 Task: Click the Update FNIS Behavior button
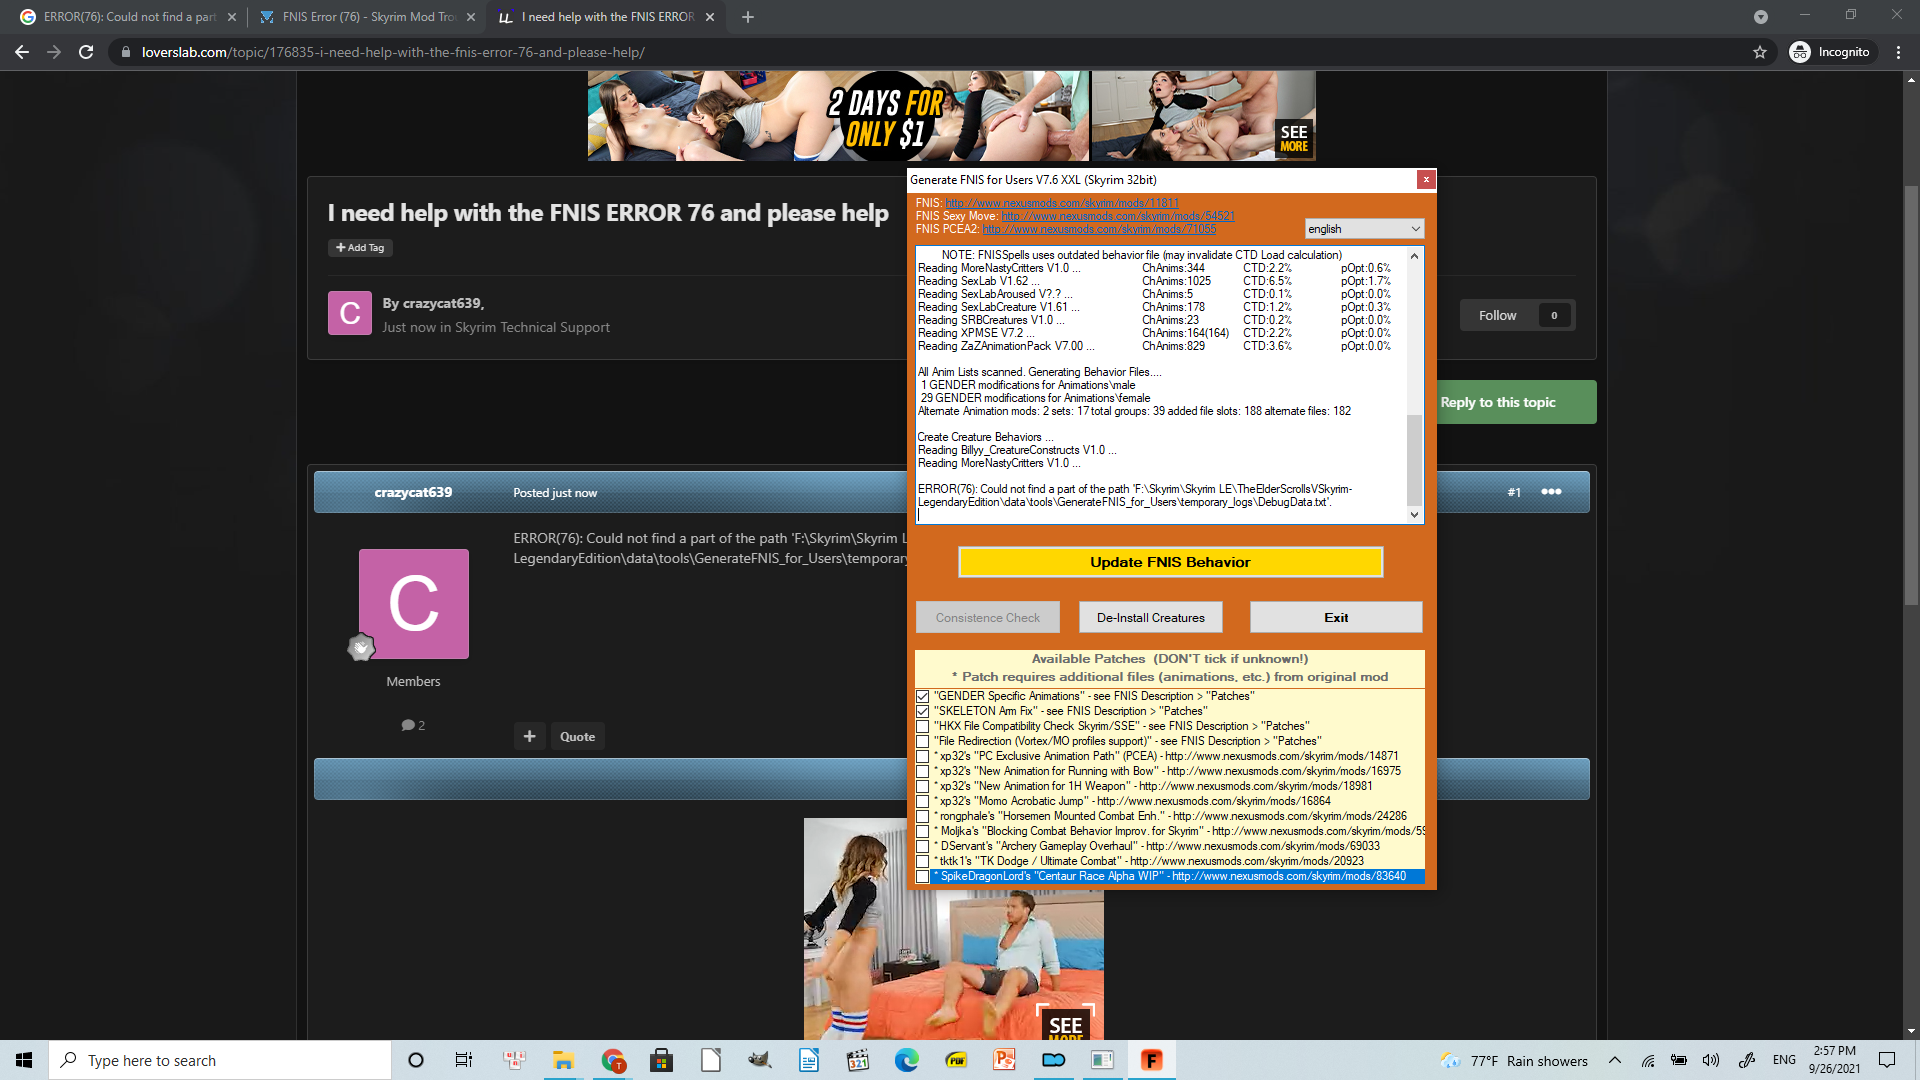(x=1170, y=562)
